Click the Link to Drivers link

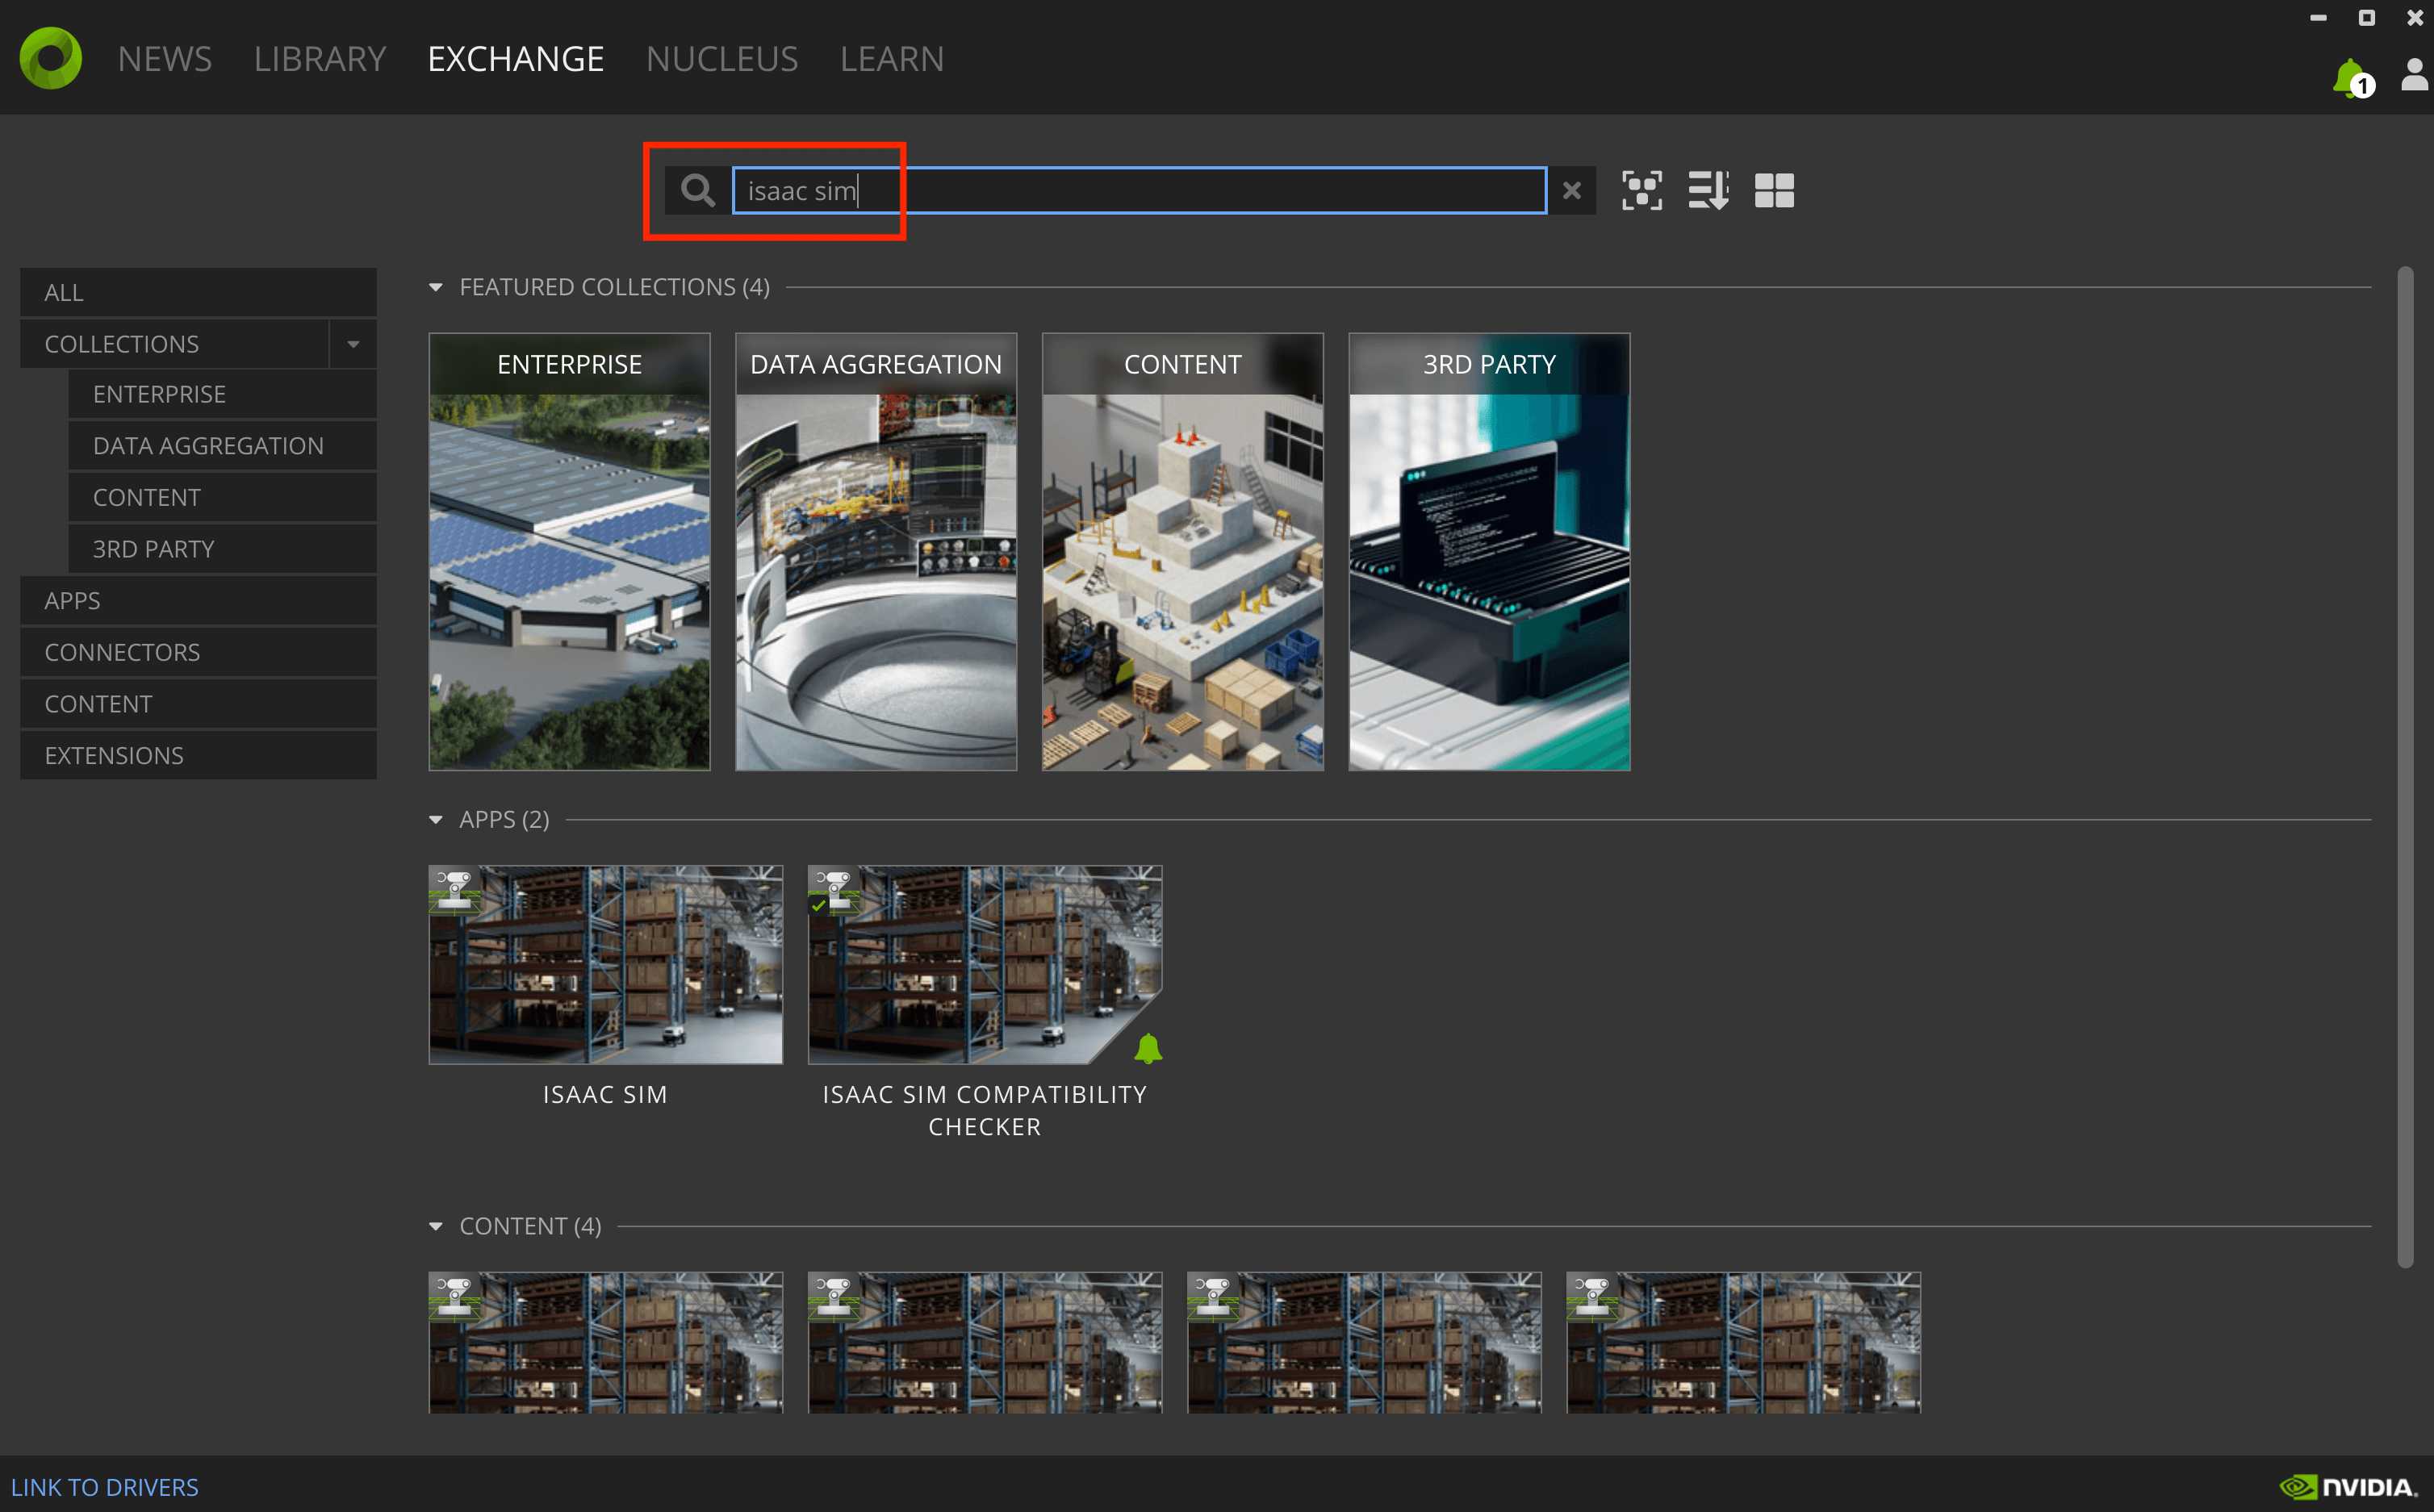(104, 1487)
